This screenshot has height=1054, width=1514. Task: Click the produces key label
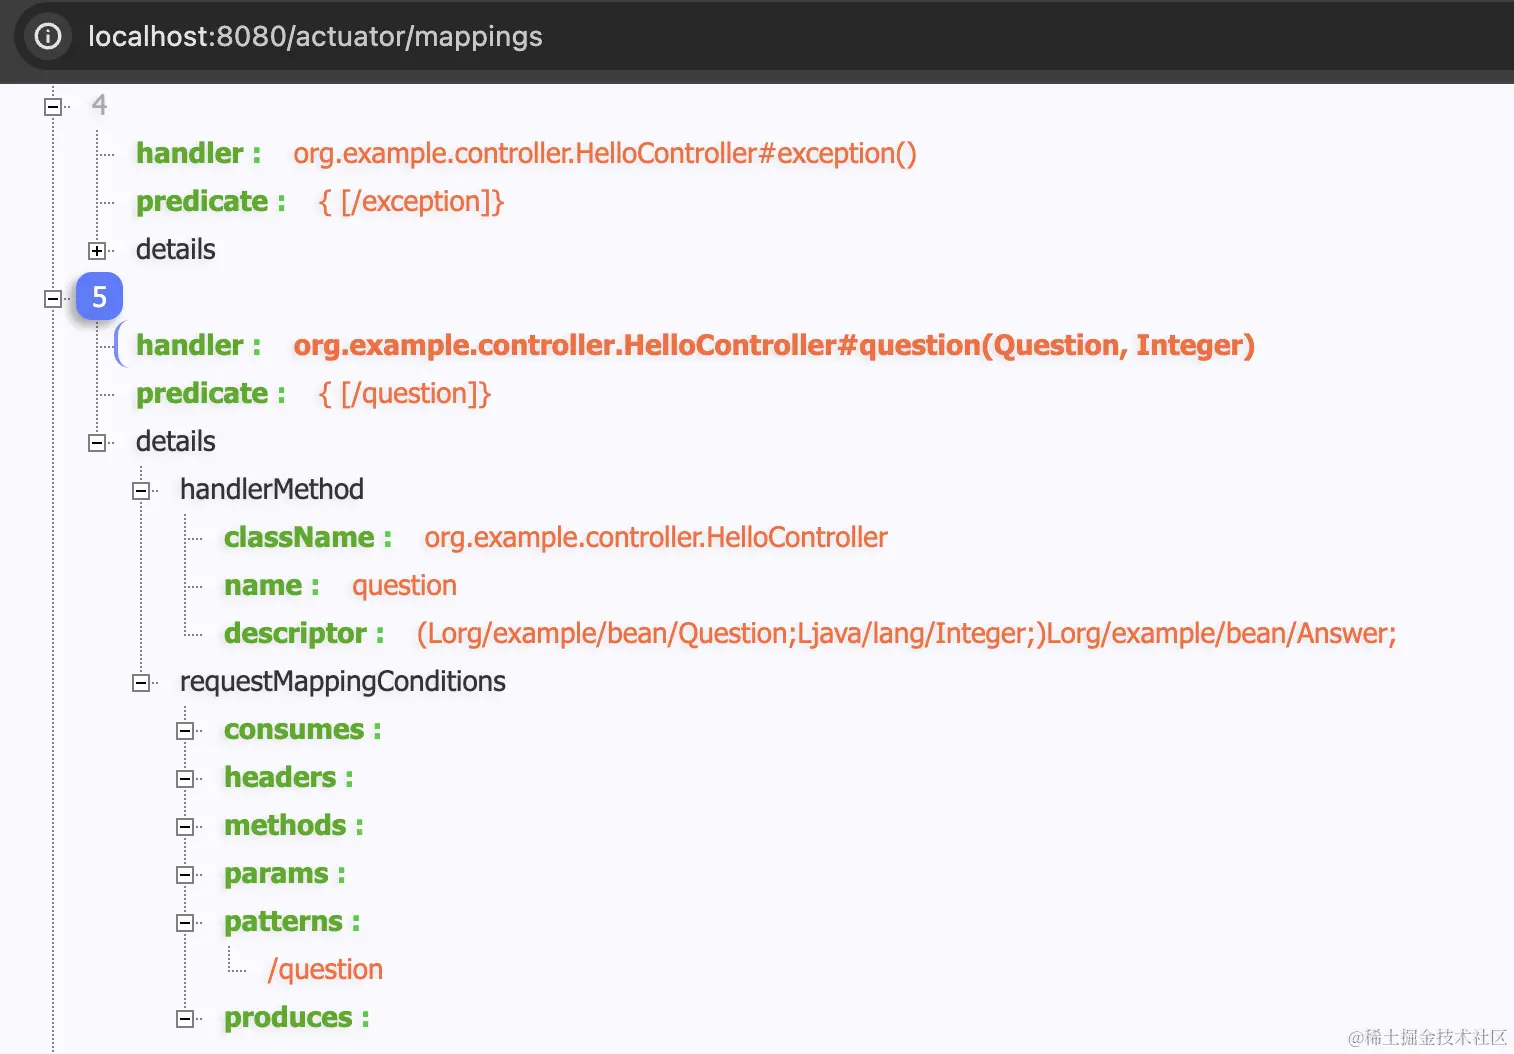point(297,1017)
